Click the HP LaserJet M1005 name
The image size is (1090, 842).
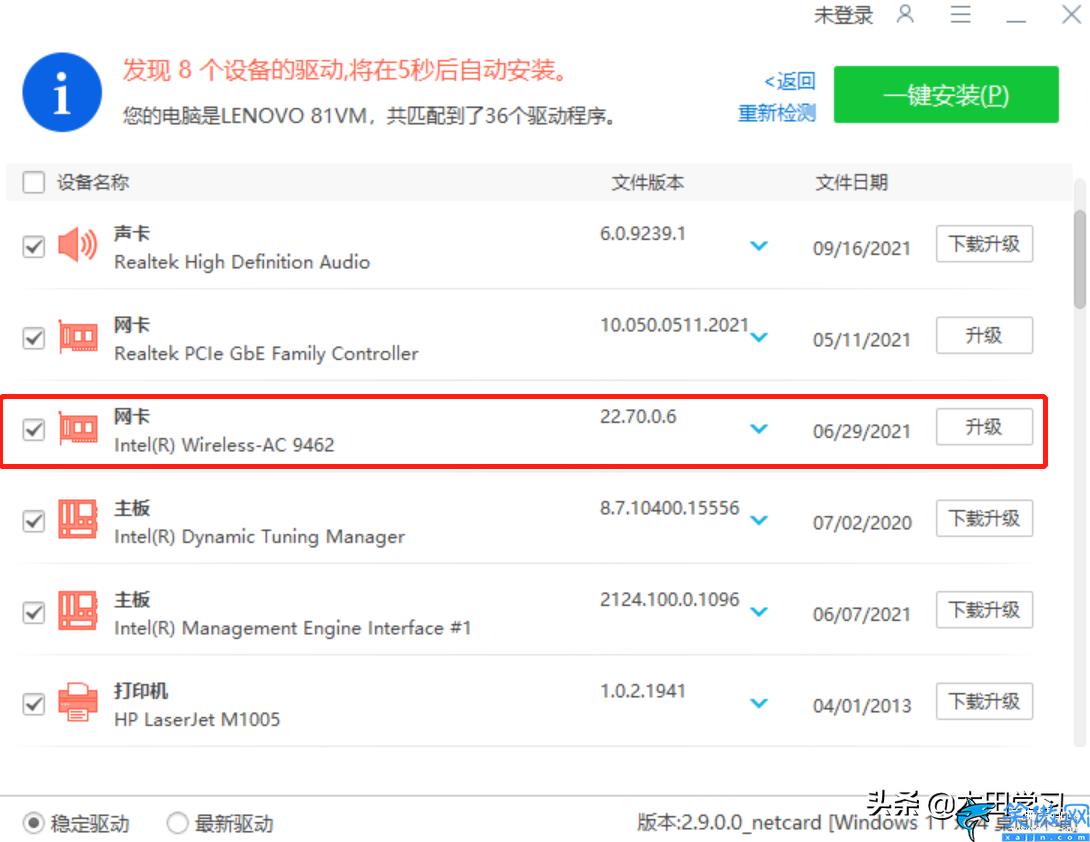click(x=197, y=720)
